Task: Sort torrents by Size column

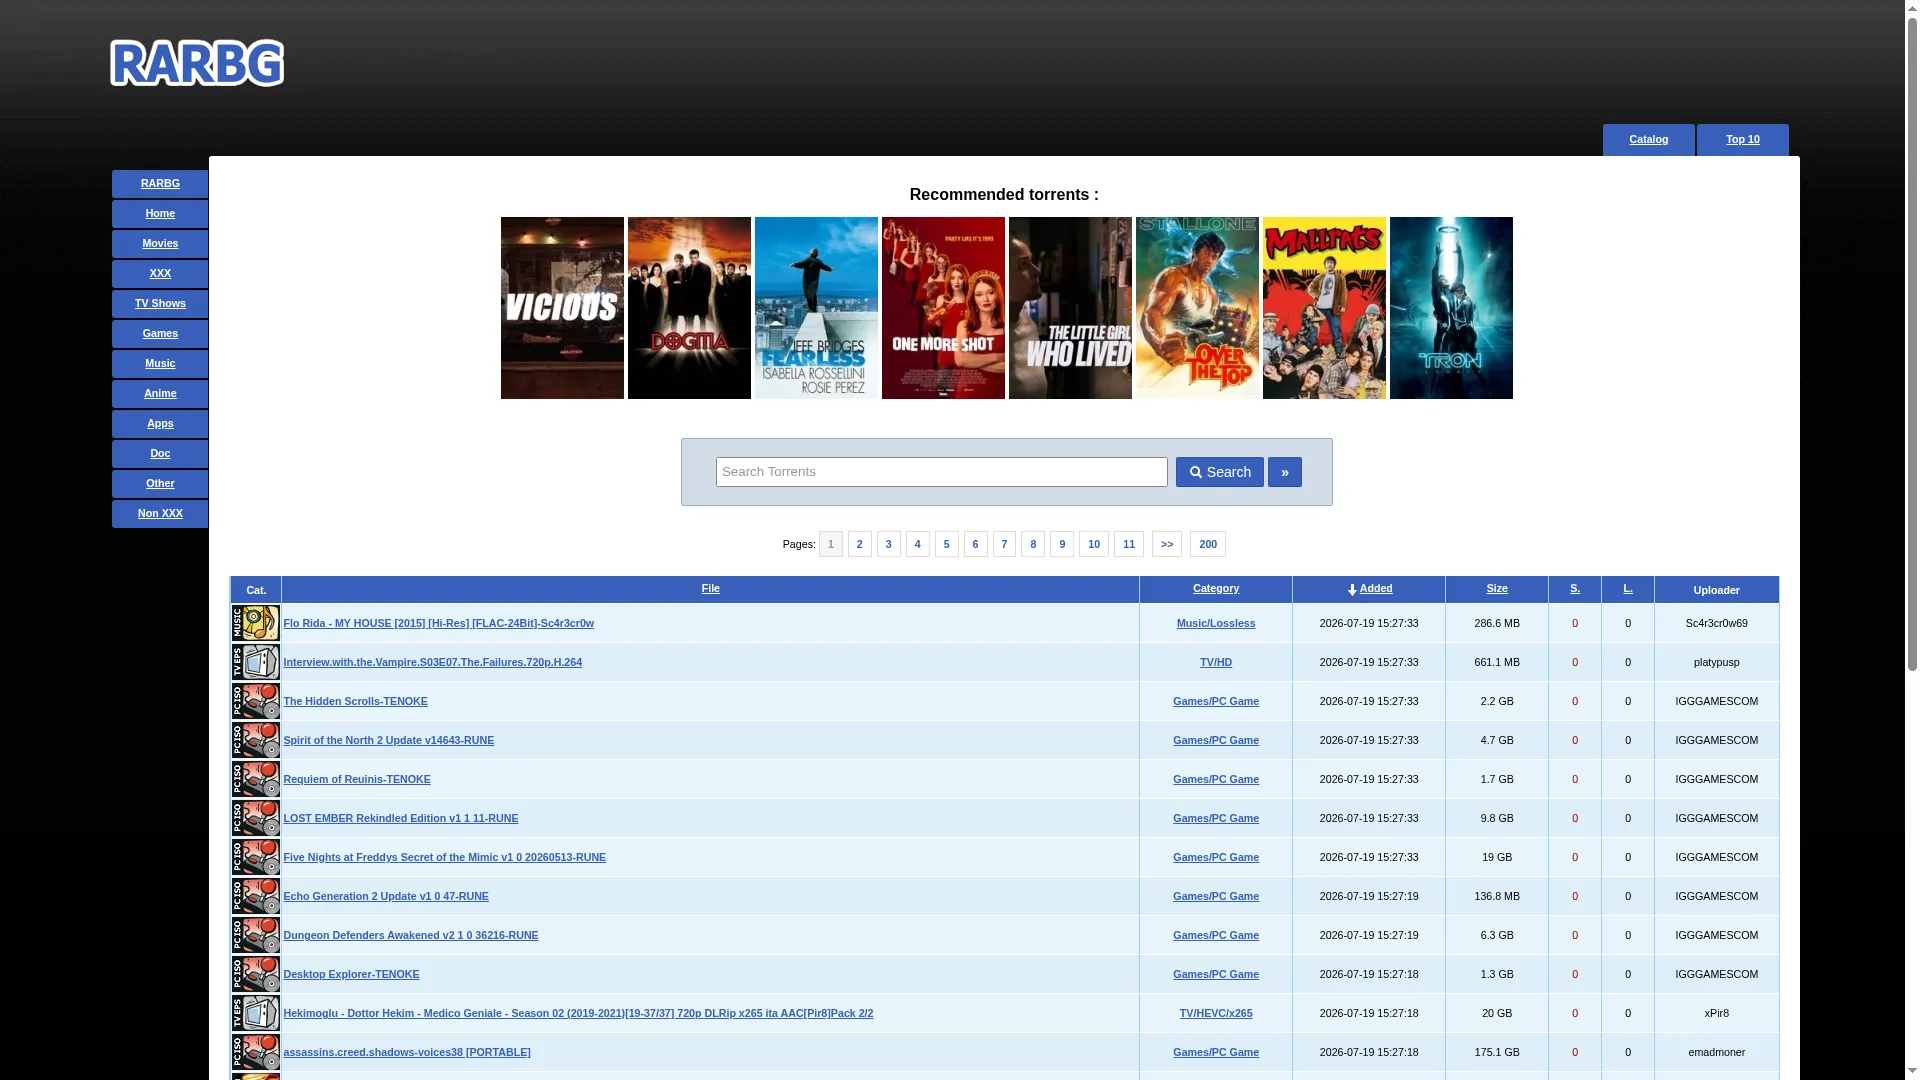Action: coord(1497,588)
